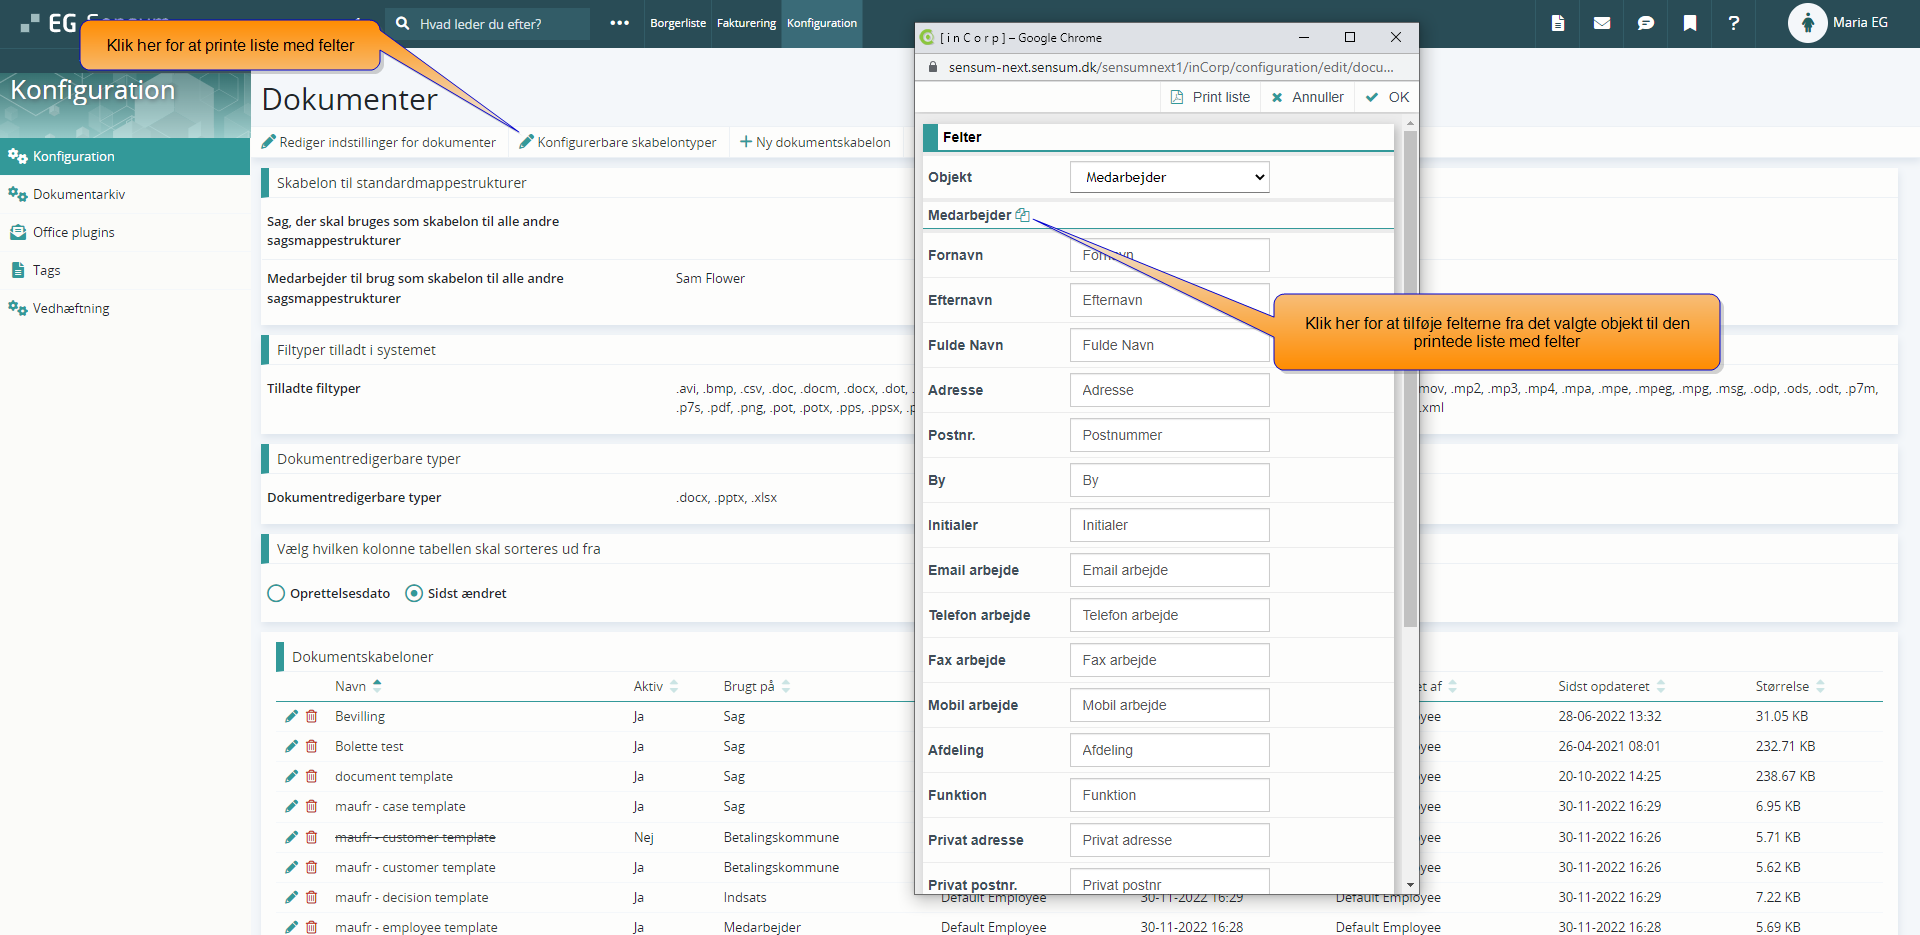
Task: Select the Sidst ændret radio button
Action: (x=414, y=593)
